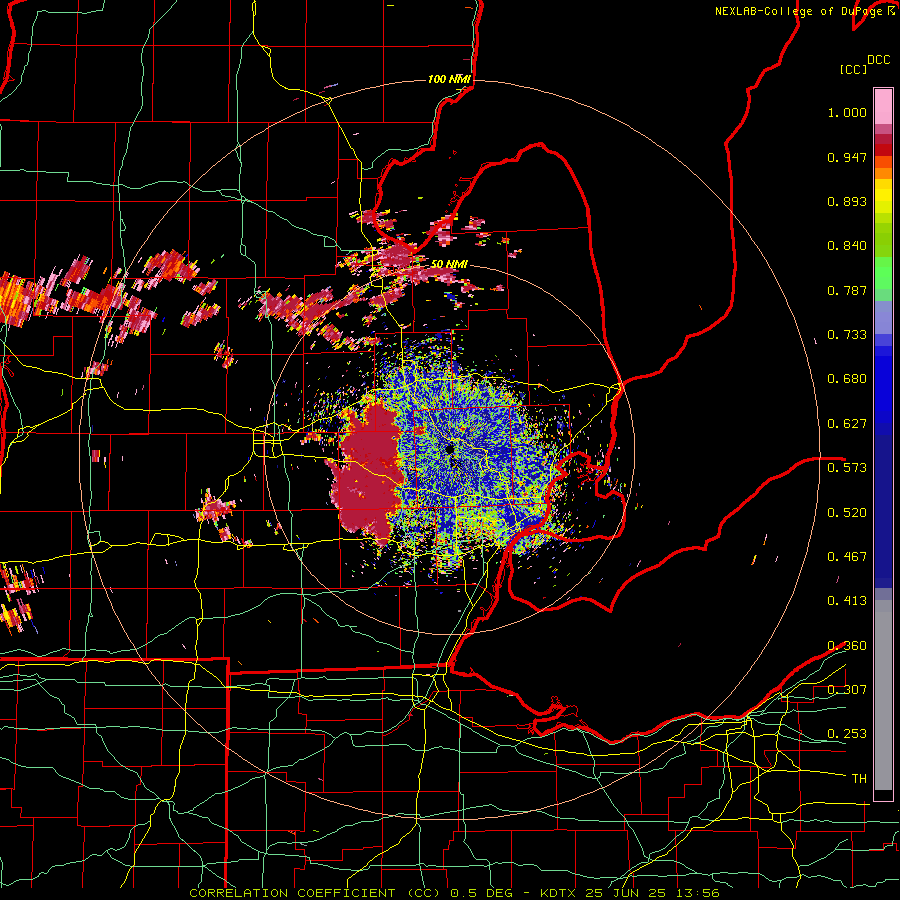Pick the gray low-value color bar segment
Screen dimensions: 900x900
click(883, 695)
